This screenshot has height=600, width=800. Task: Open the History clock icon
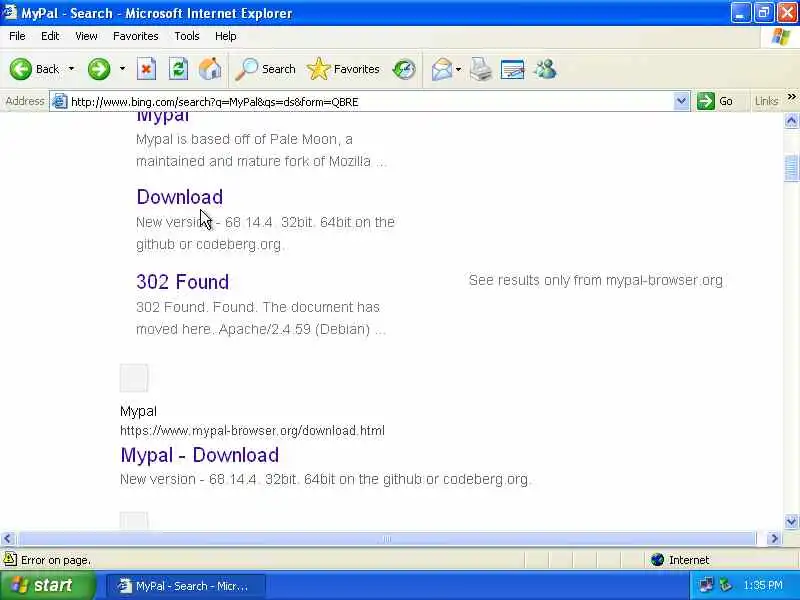pos(404,69)
